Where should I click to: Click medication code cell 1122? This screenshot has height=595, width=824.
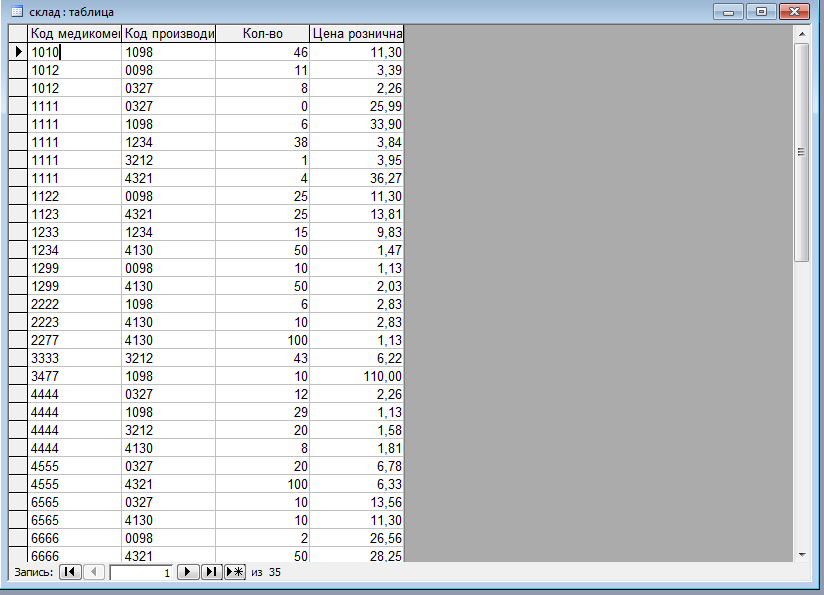click(75, 197)
